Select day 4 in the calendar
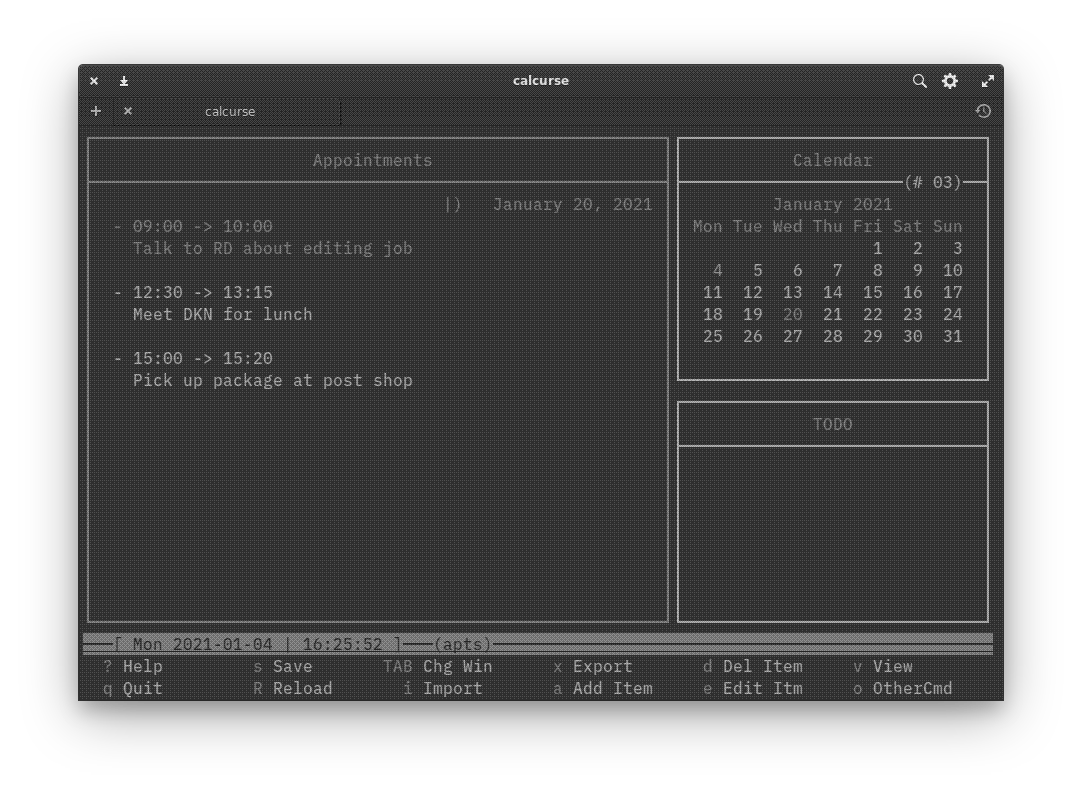Image resolution: width=1082 pixels, height=793 pixels. (718, 271)
